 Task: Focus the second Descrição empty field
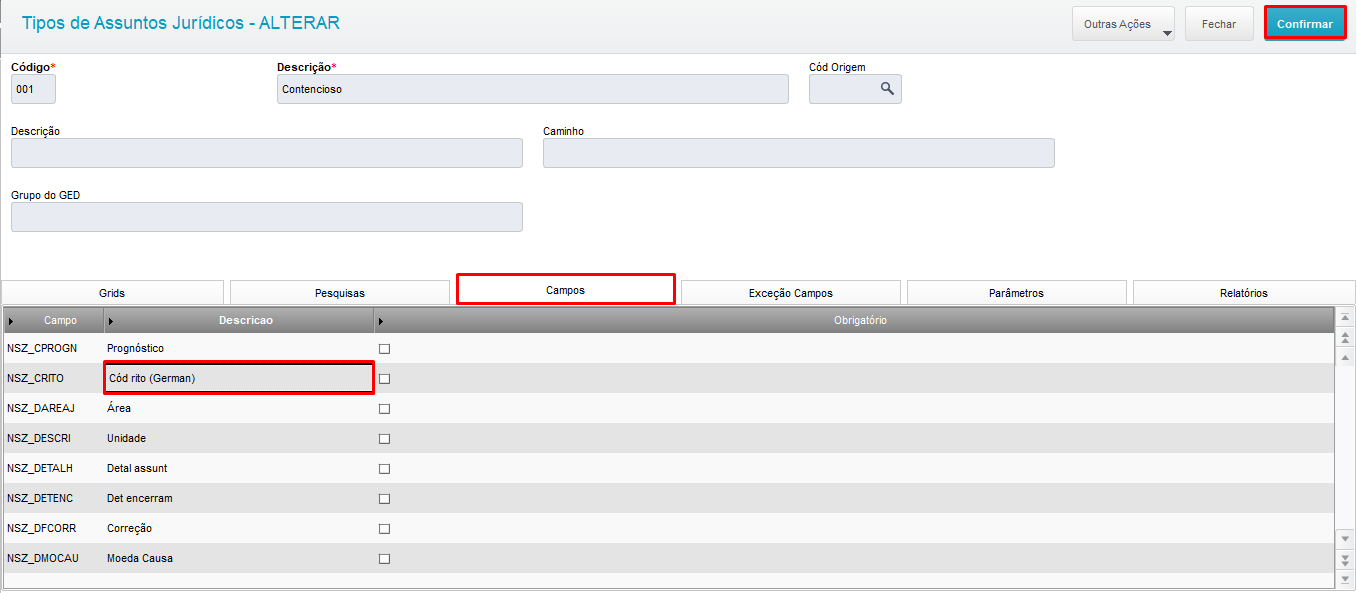pos(267,153)
